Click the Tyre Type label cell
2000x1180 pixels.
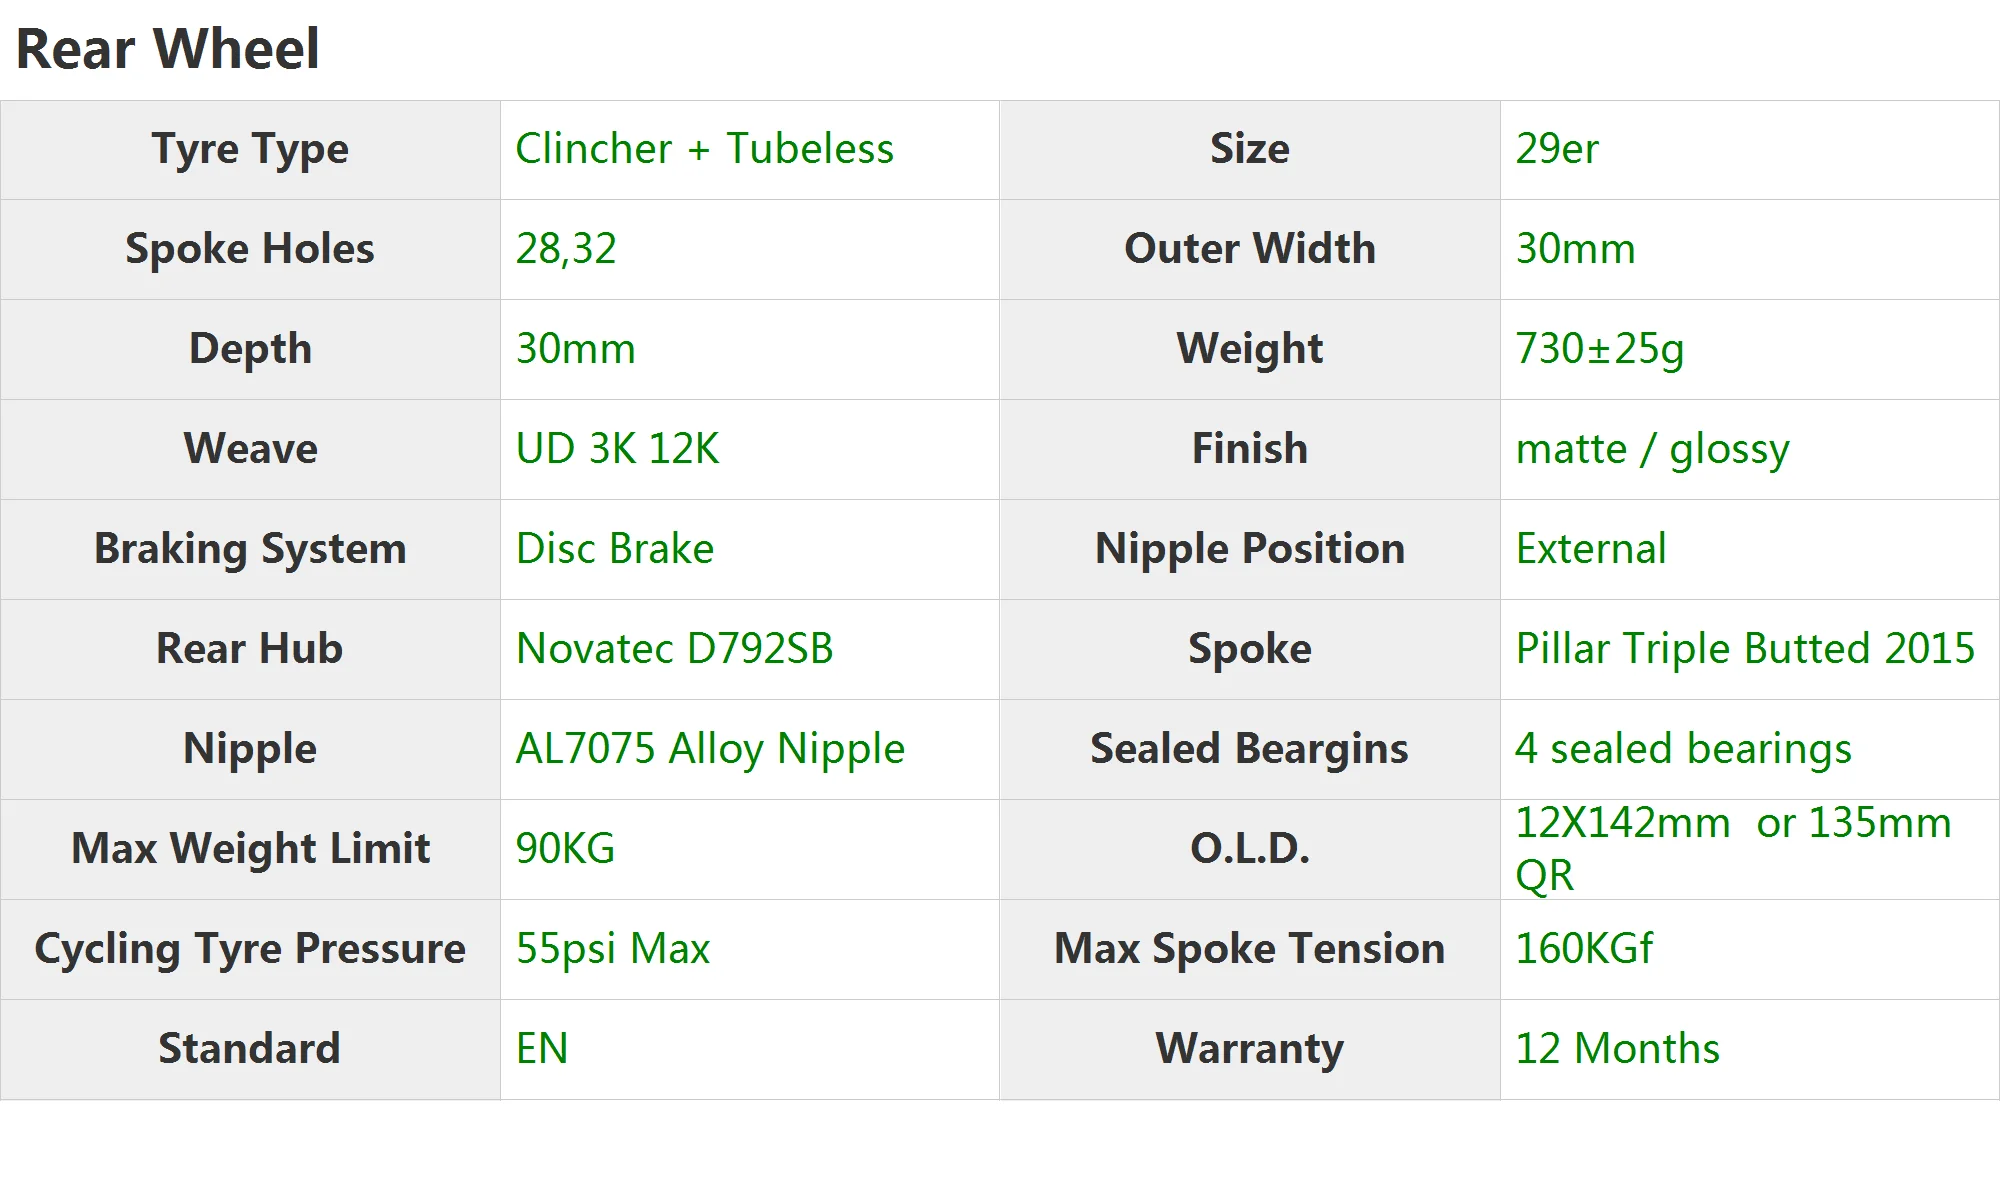tap(250, 149)
